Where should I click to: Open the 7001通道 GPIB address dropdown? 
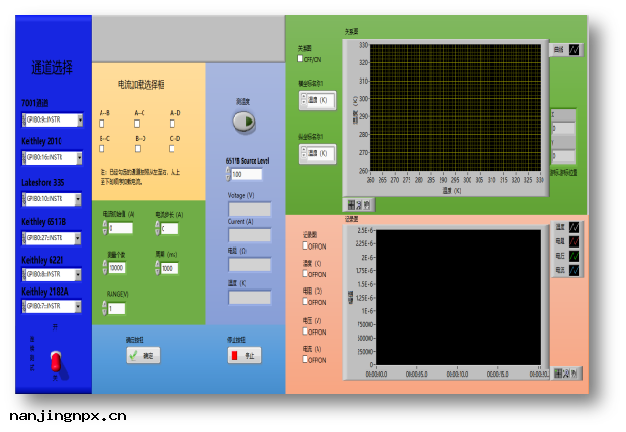79,120
